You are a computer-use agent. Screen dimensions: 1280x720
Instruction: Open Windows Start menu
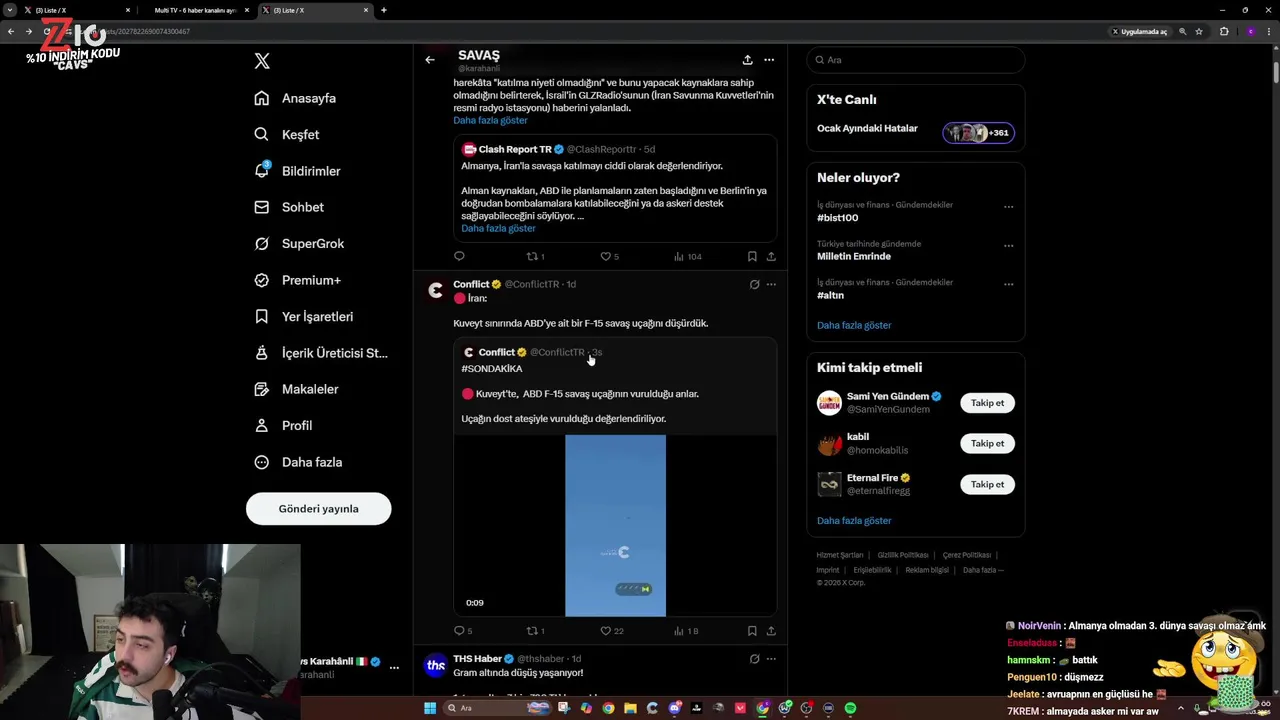coord(430,708)
